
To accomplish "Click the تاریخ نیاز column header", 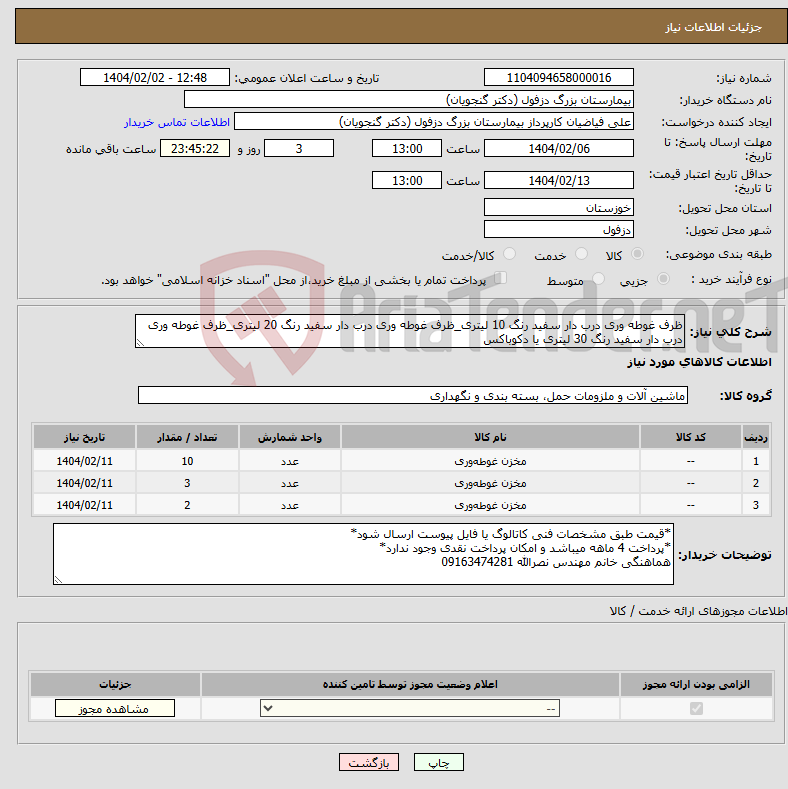I will click(85, 437).
